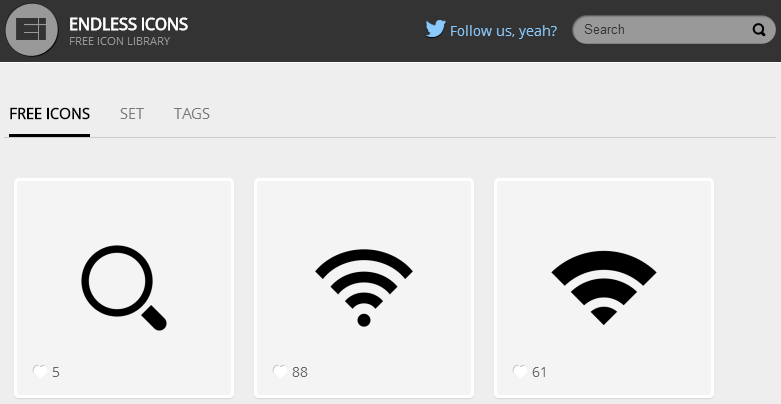Like the magnifying glass icon via heart
Viewport: 781px width, 404px height.
40,372
